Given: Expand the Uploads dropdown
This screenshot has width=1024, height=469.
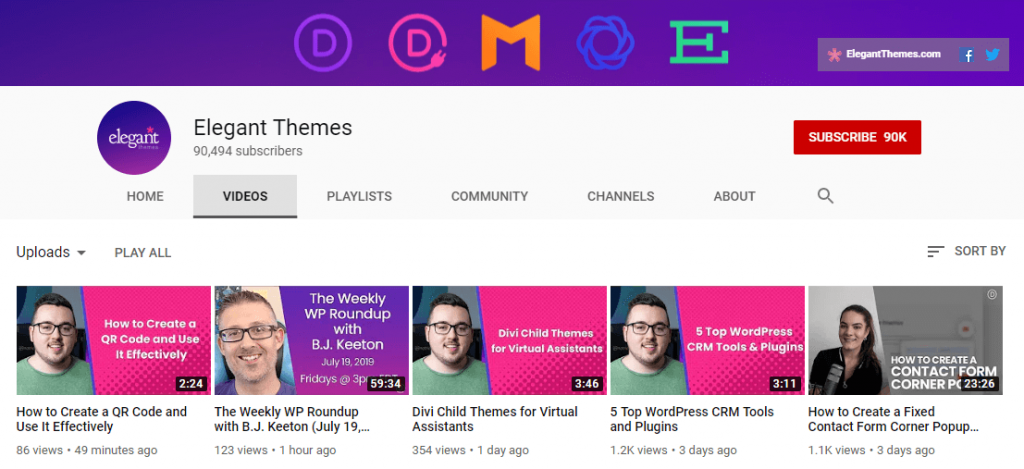Looking at the screenshot, I should coord(52,252).
